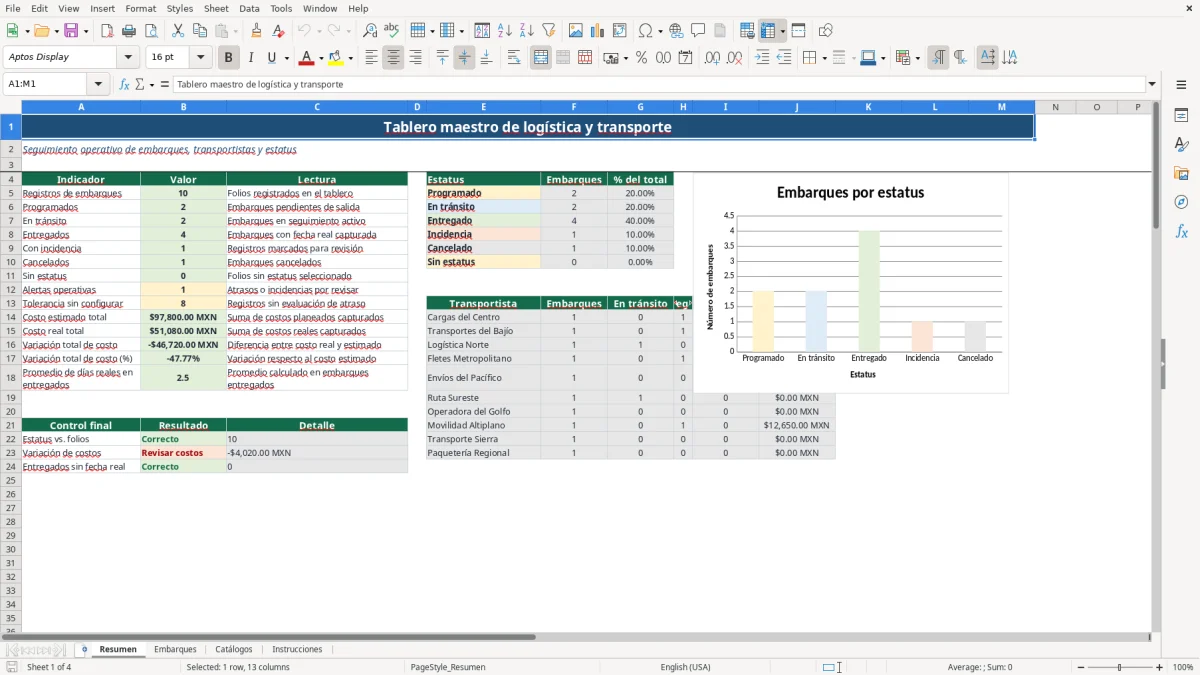Run the spelling check

pos(392,31)
